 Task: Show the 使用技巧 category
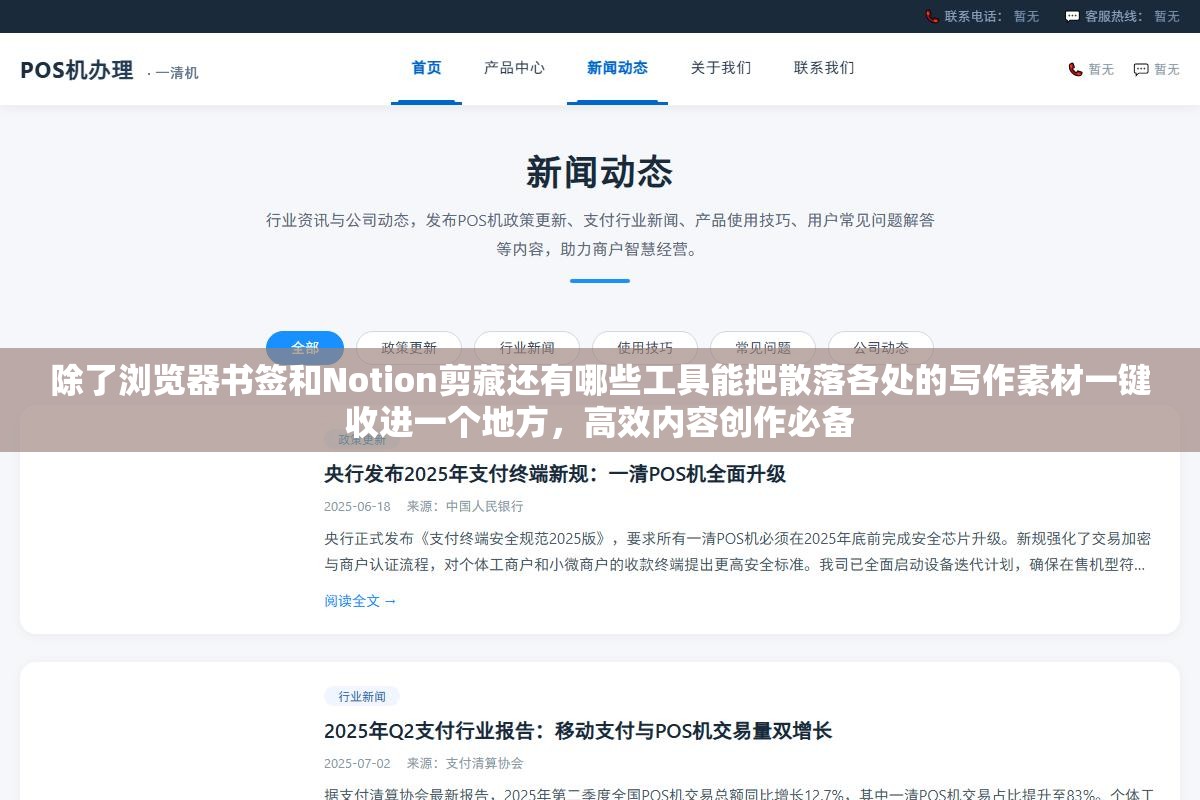(x=645, y=347)
